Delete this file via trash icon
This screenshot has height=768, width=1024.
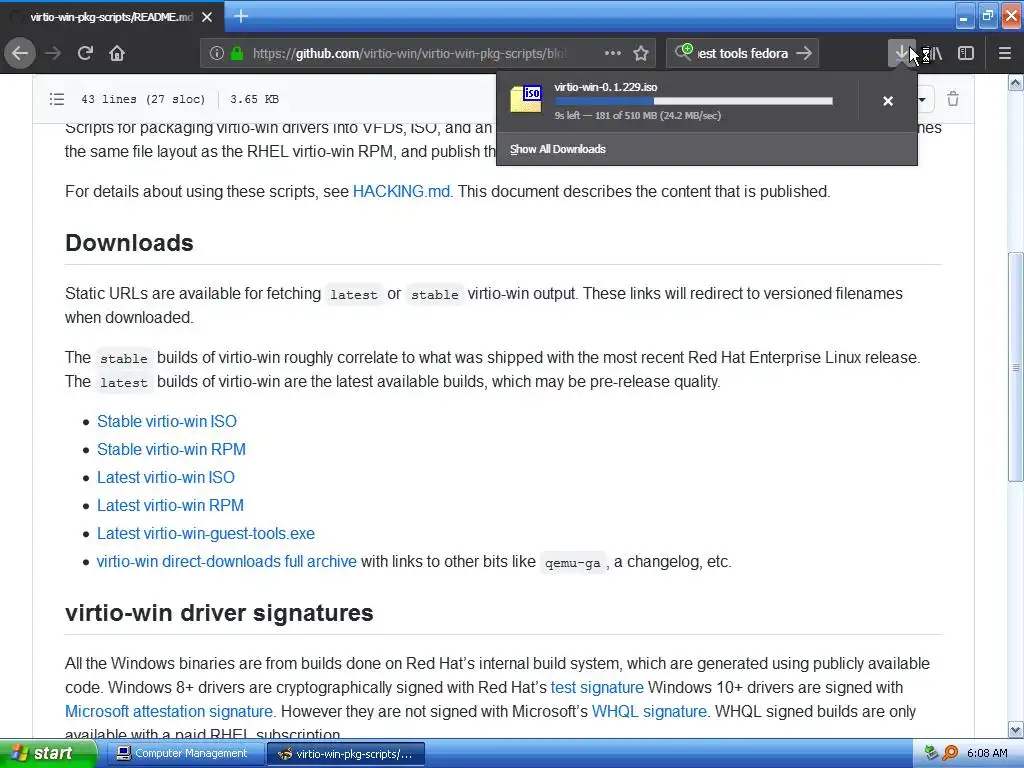(953, 99)
